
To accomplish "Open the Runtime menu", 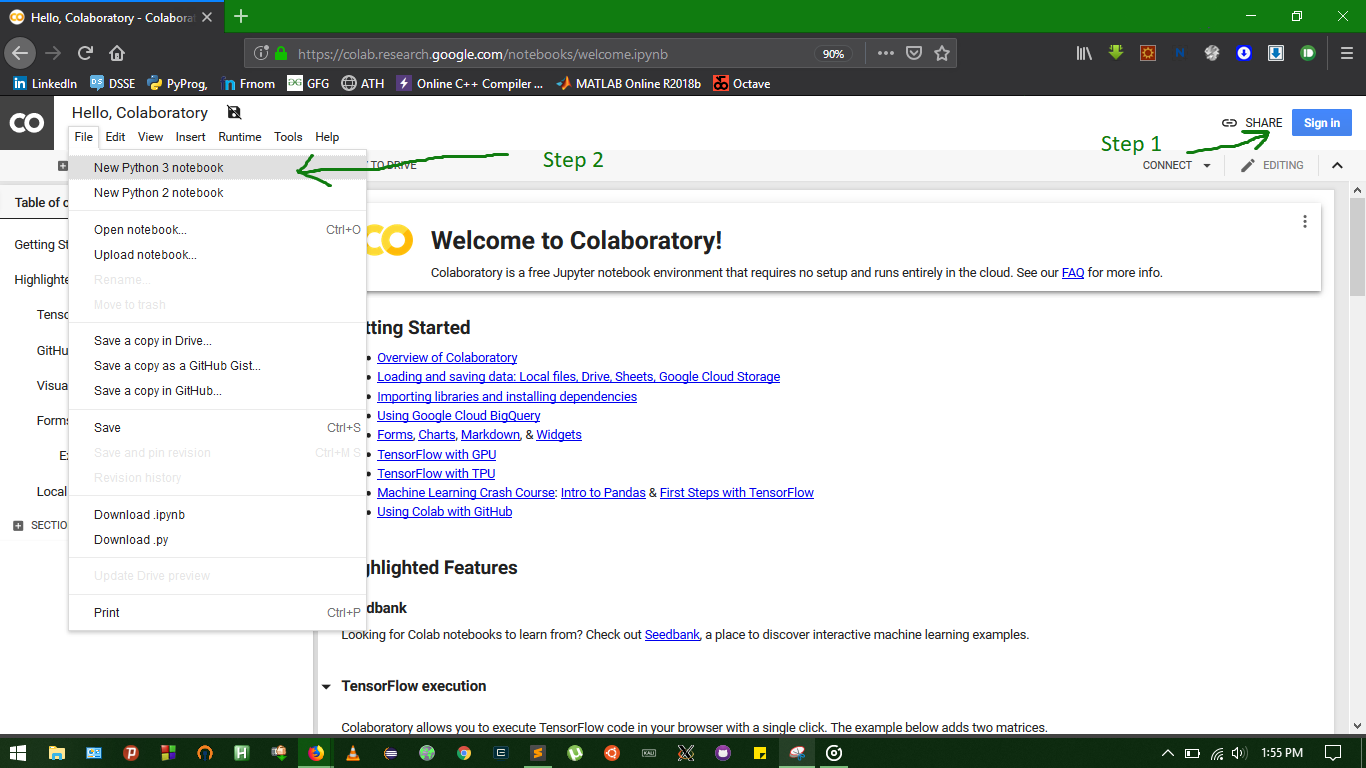I will point(240,137).
